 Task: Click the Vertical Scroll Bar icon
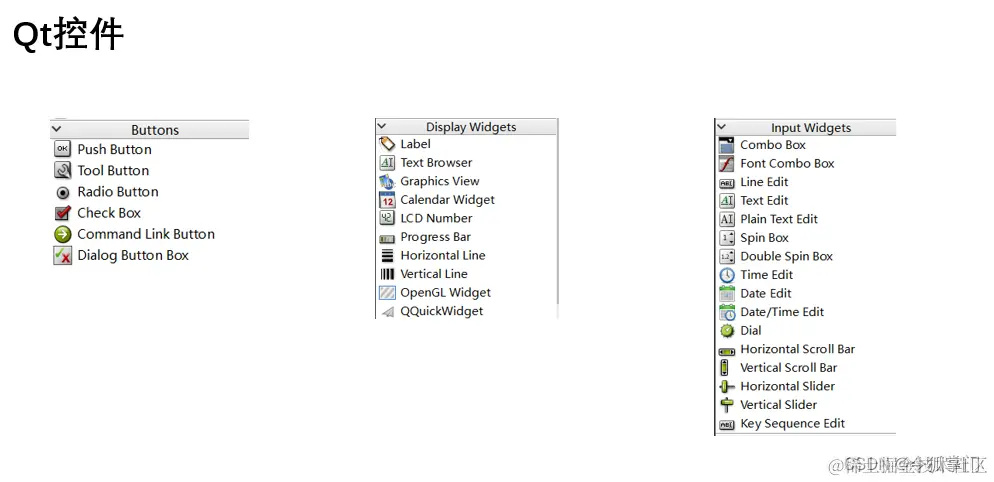[725, 367]
